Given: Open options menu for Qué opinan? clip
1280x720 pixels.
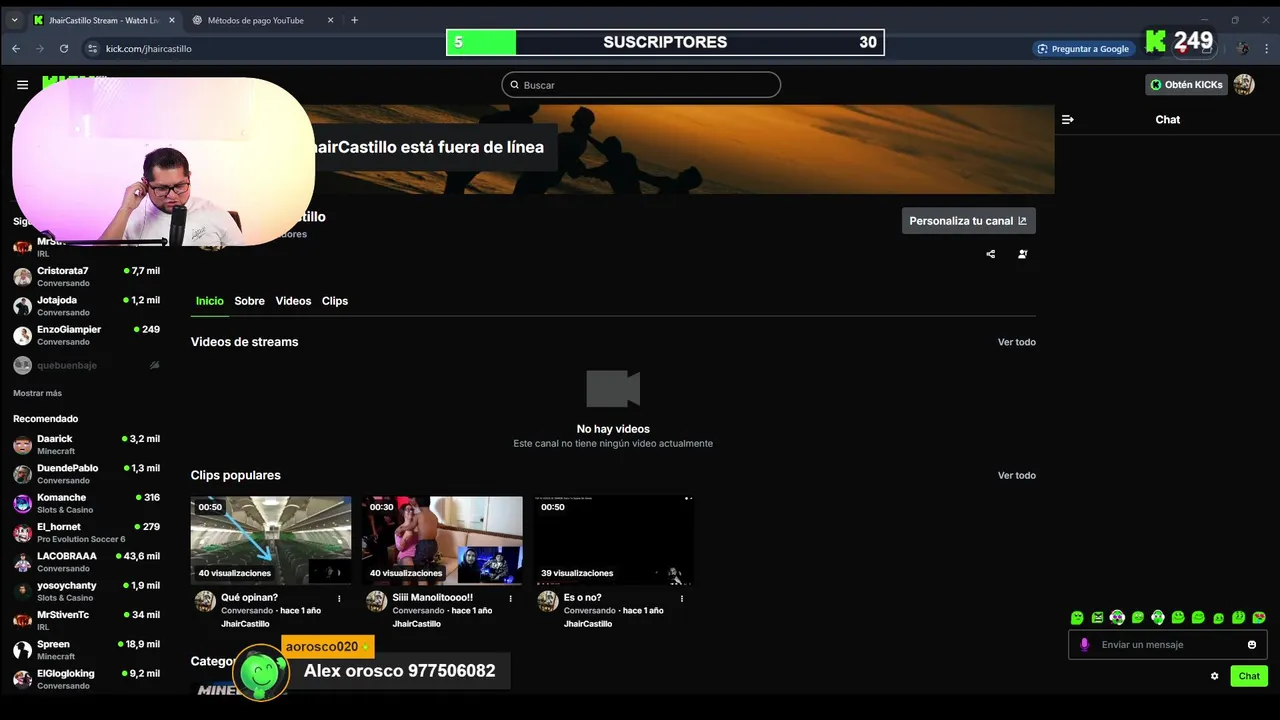Looking at the screenshot, I should 340,599.
